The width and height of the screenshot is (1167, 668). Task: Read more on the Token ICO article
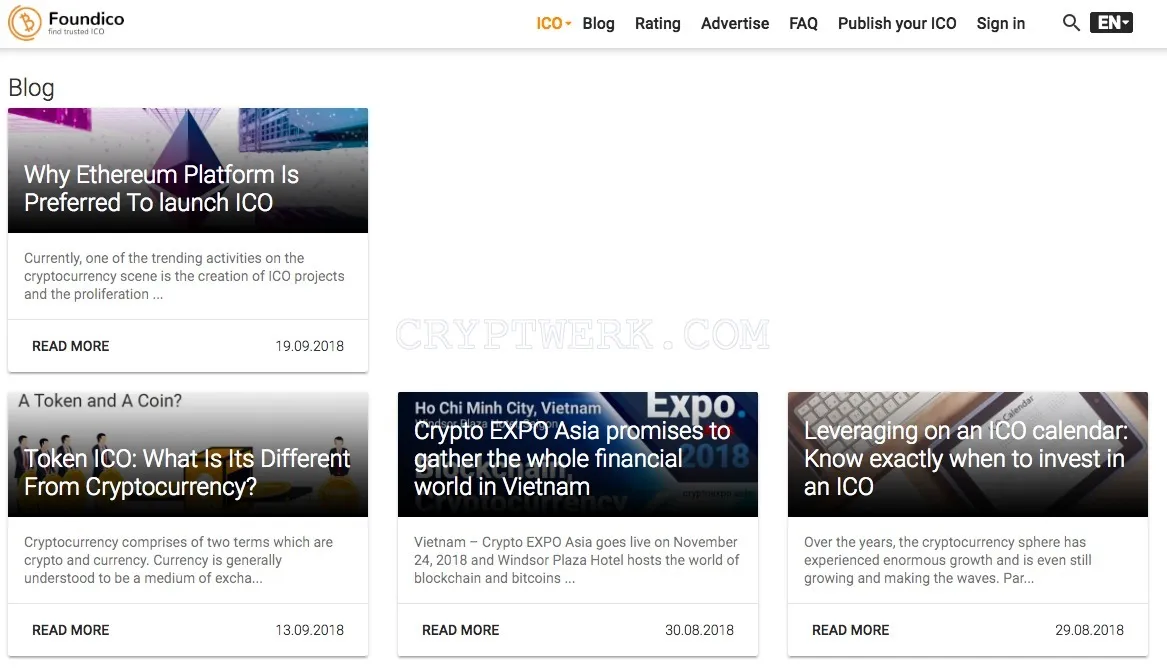71,630
